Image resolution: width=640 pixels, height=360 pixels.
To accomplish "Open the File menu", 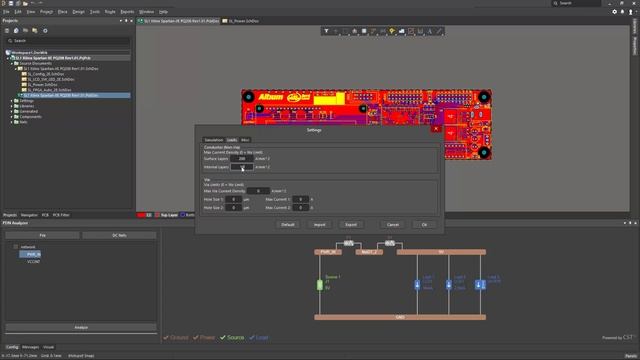I will pyautogui.click(x=6, y=12).
